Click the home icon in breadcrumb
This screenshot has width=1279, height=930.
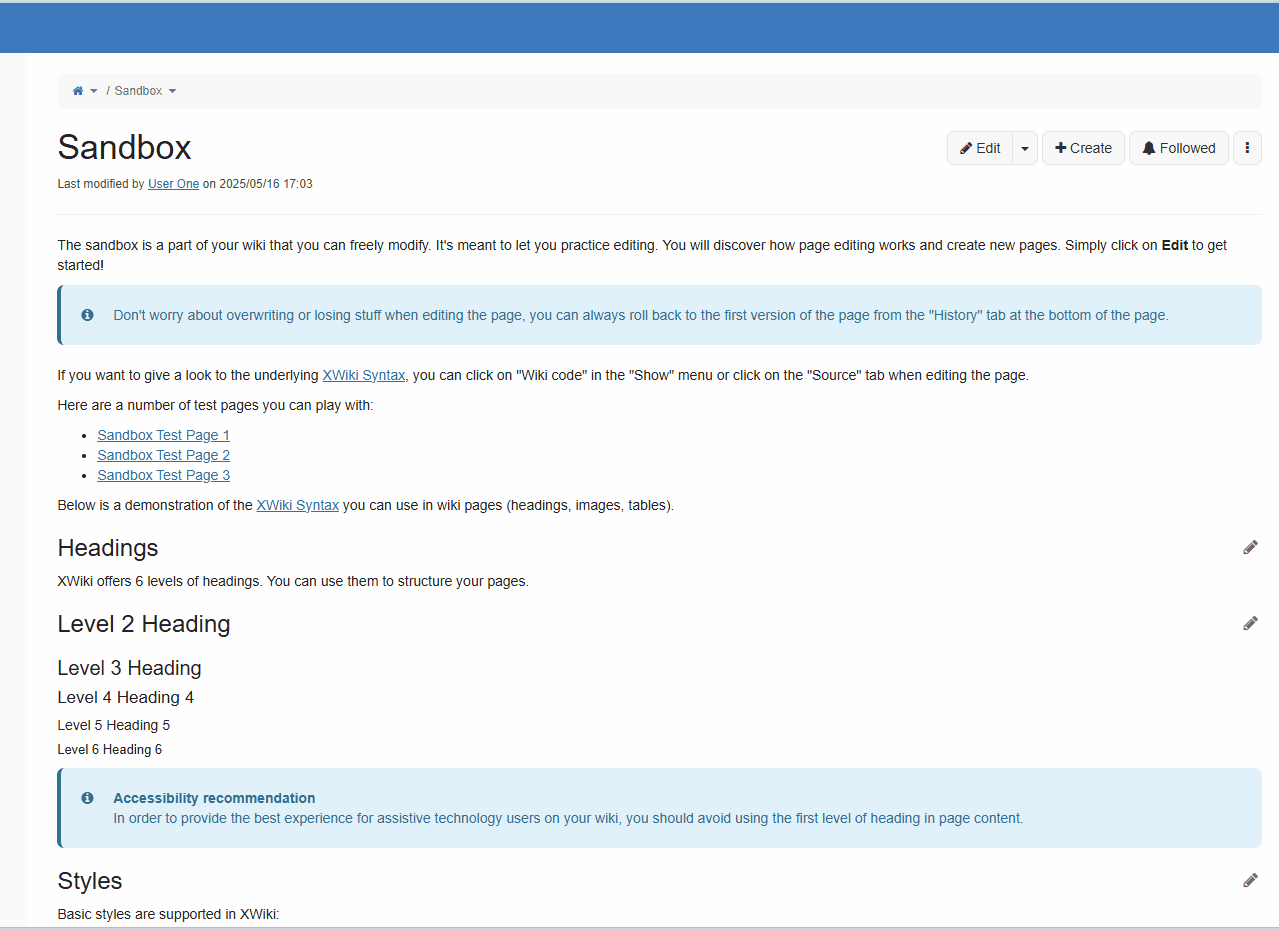point(78,91)
